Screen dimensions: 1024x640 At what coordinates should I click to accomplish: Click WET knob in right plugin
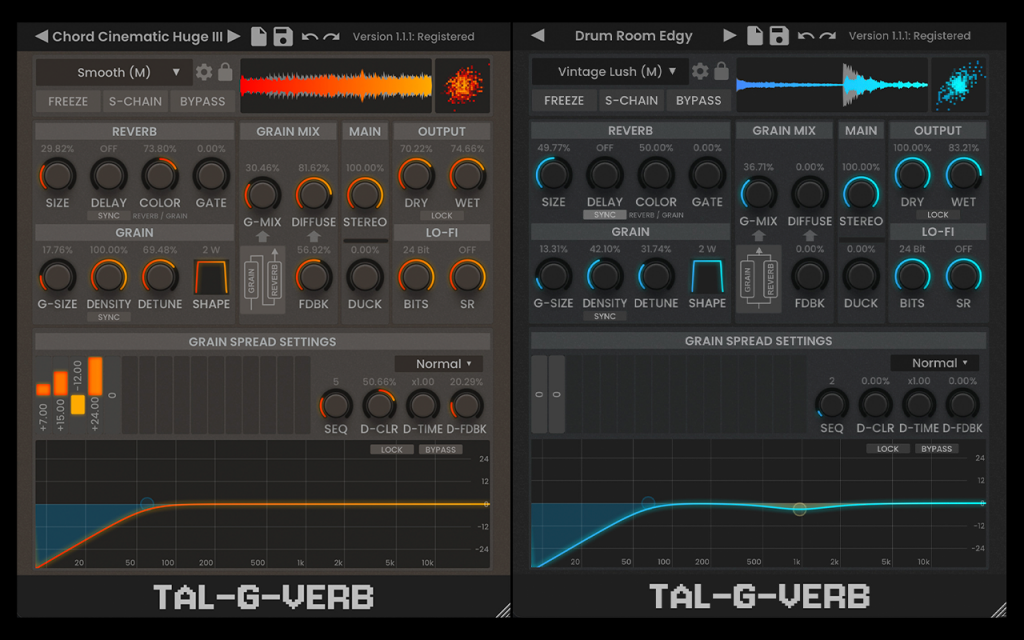[x=963, y=175]
